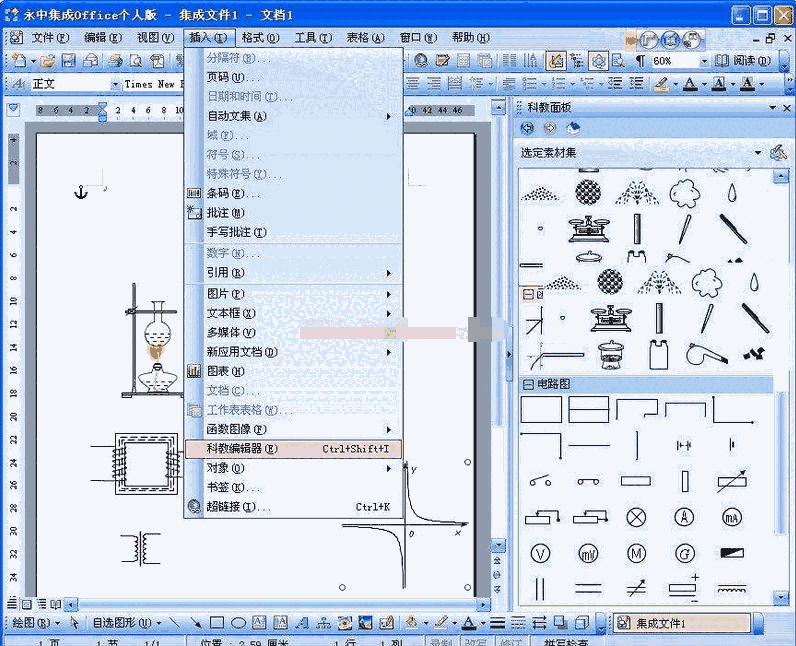Select the arrow drawing tool
The image size is (796, 646).
coord(195,622)
